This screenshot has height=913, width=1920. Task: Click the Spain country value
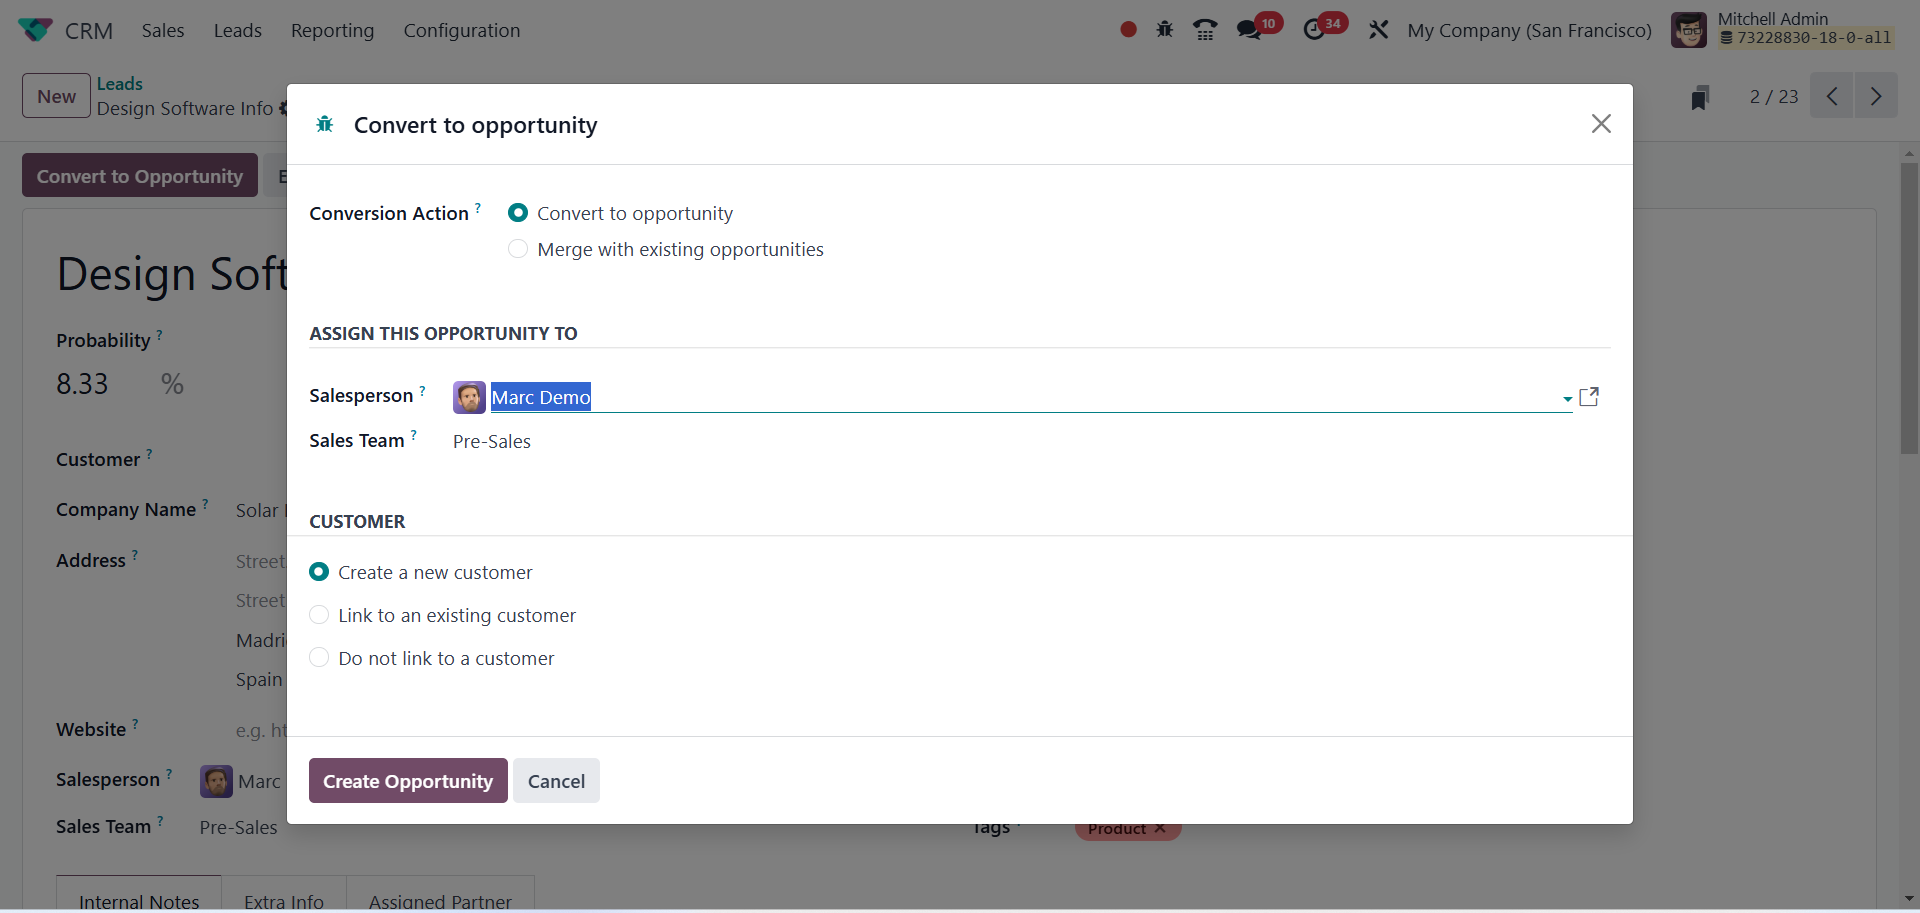click(259, 679)
